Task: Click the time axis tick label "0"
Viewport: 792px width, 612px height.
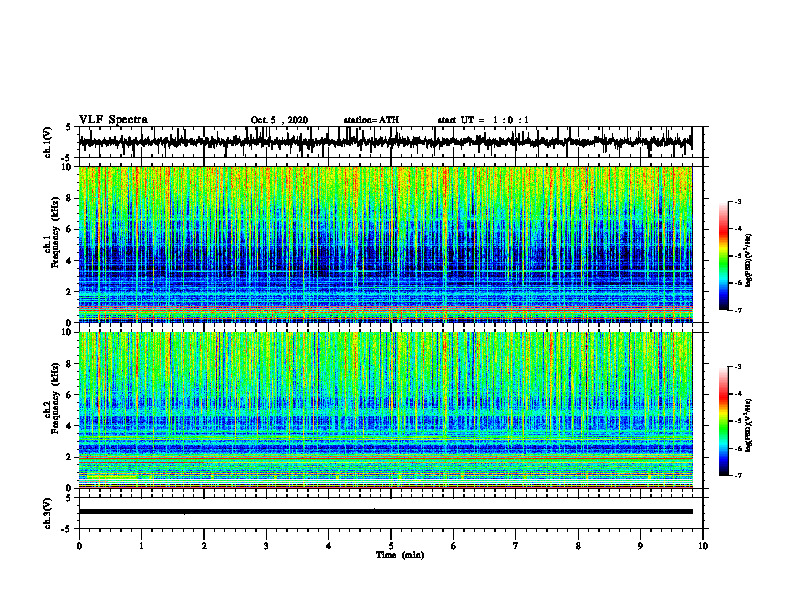Action: [79, 545]
